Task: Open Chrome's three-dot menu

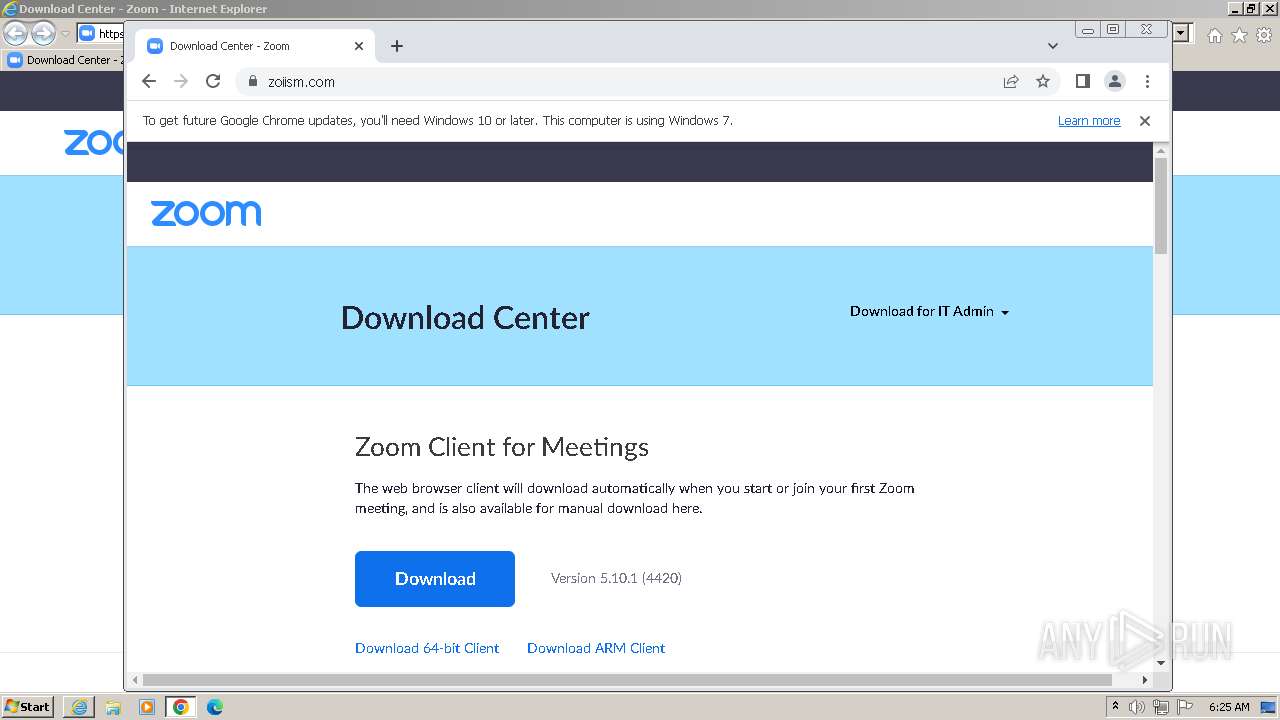Action: coord(1147,82)
